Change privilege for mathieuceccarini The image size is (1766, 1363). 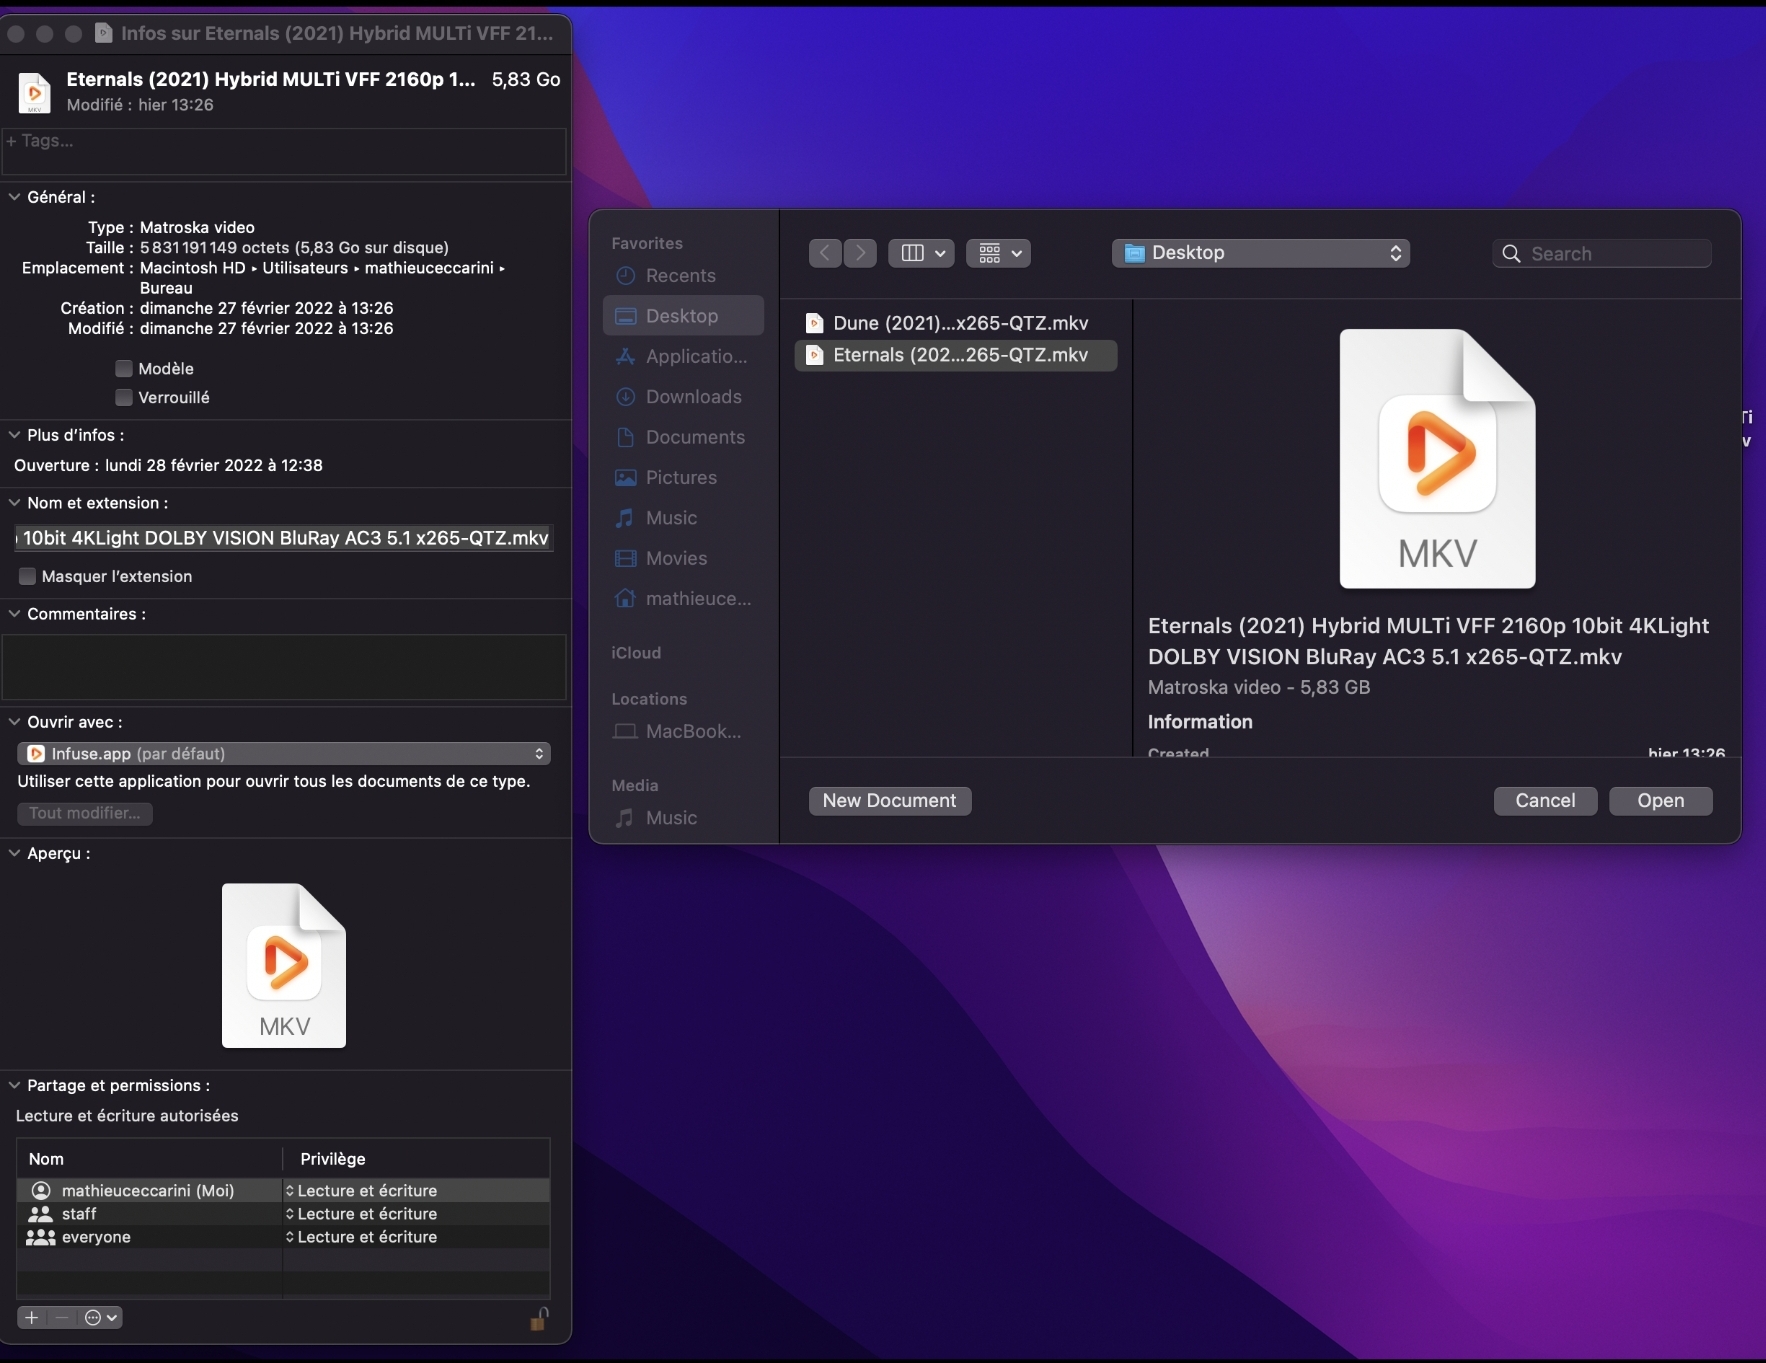coord(362,1191)
